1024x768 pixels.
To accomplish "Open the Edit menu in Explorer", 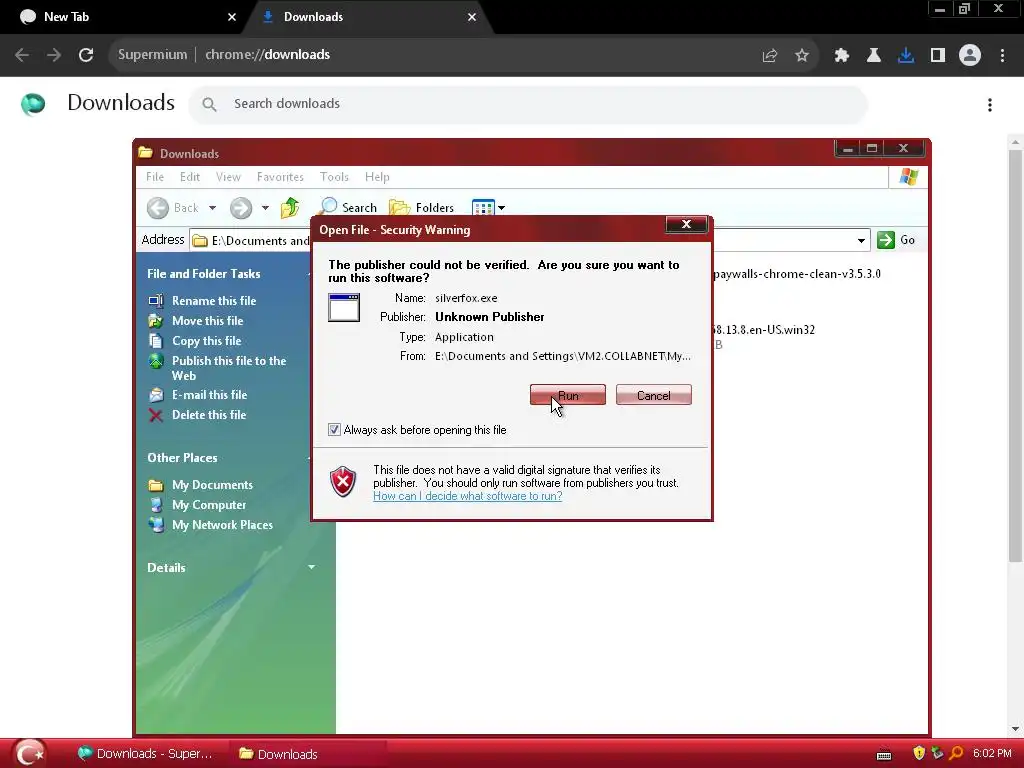I will point(190,177).
